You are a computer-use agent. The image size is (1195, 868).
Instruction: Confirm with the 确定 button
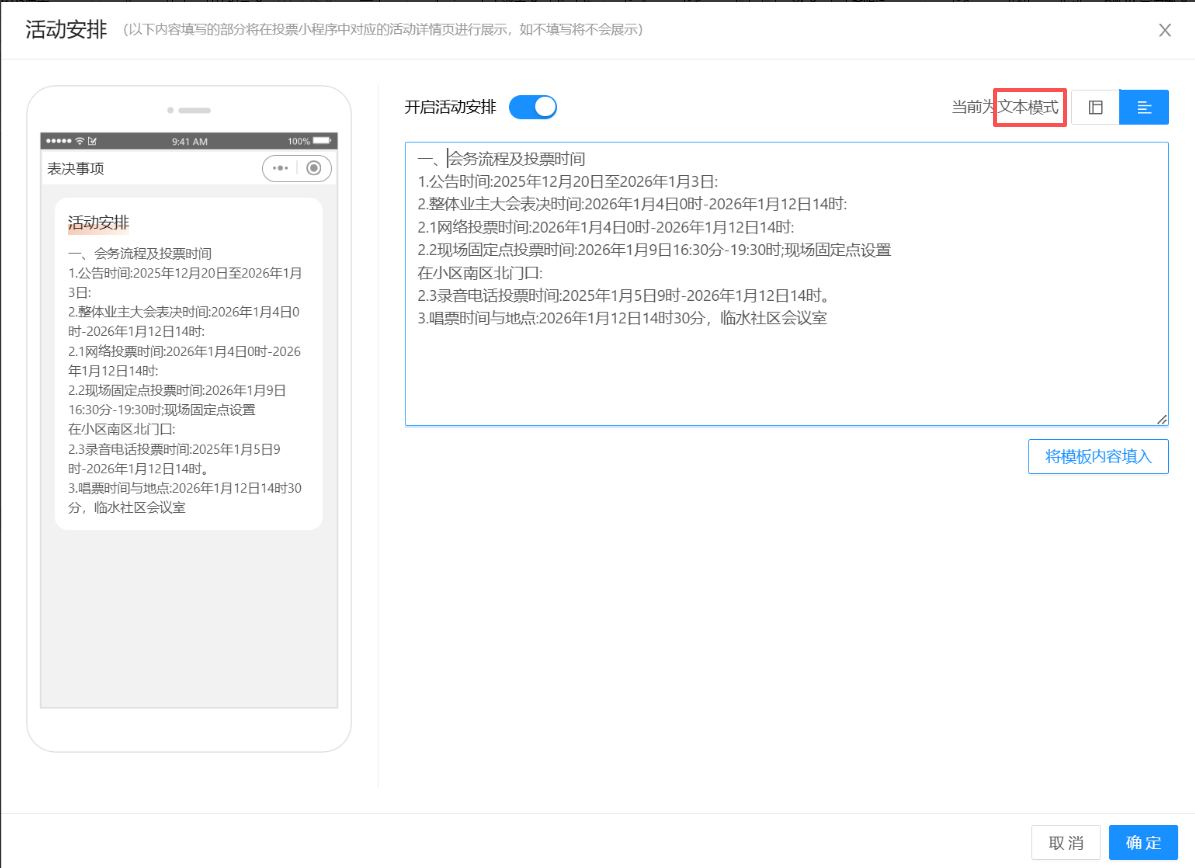click(x=1143, y=842)
